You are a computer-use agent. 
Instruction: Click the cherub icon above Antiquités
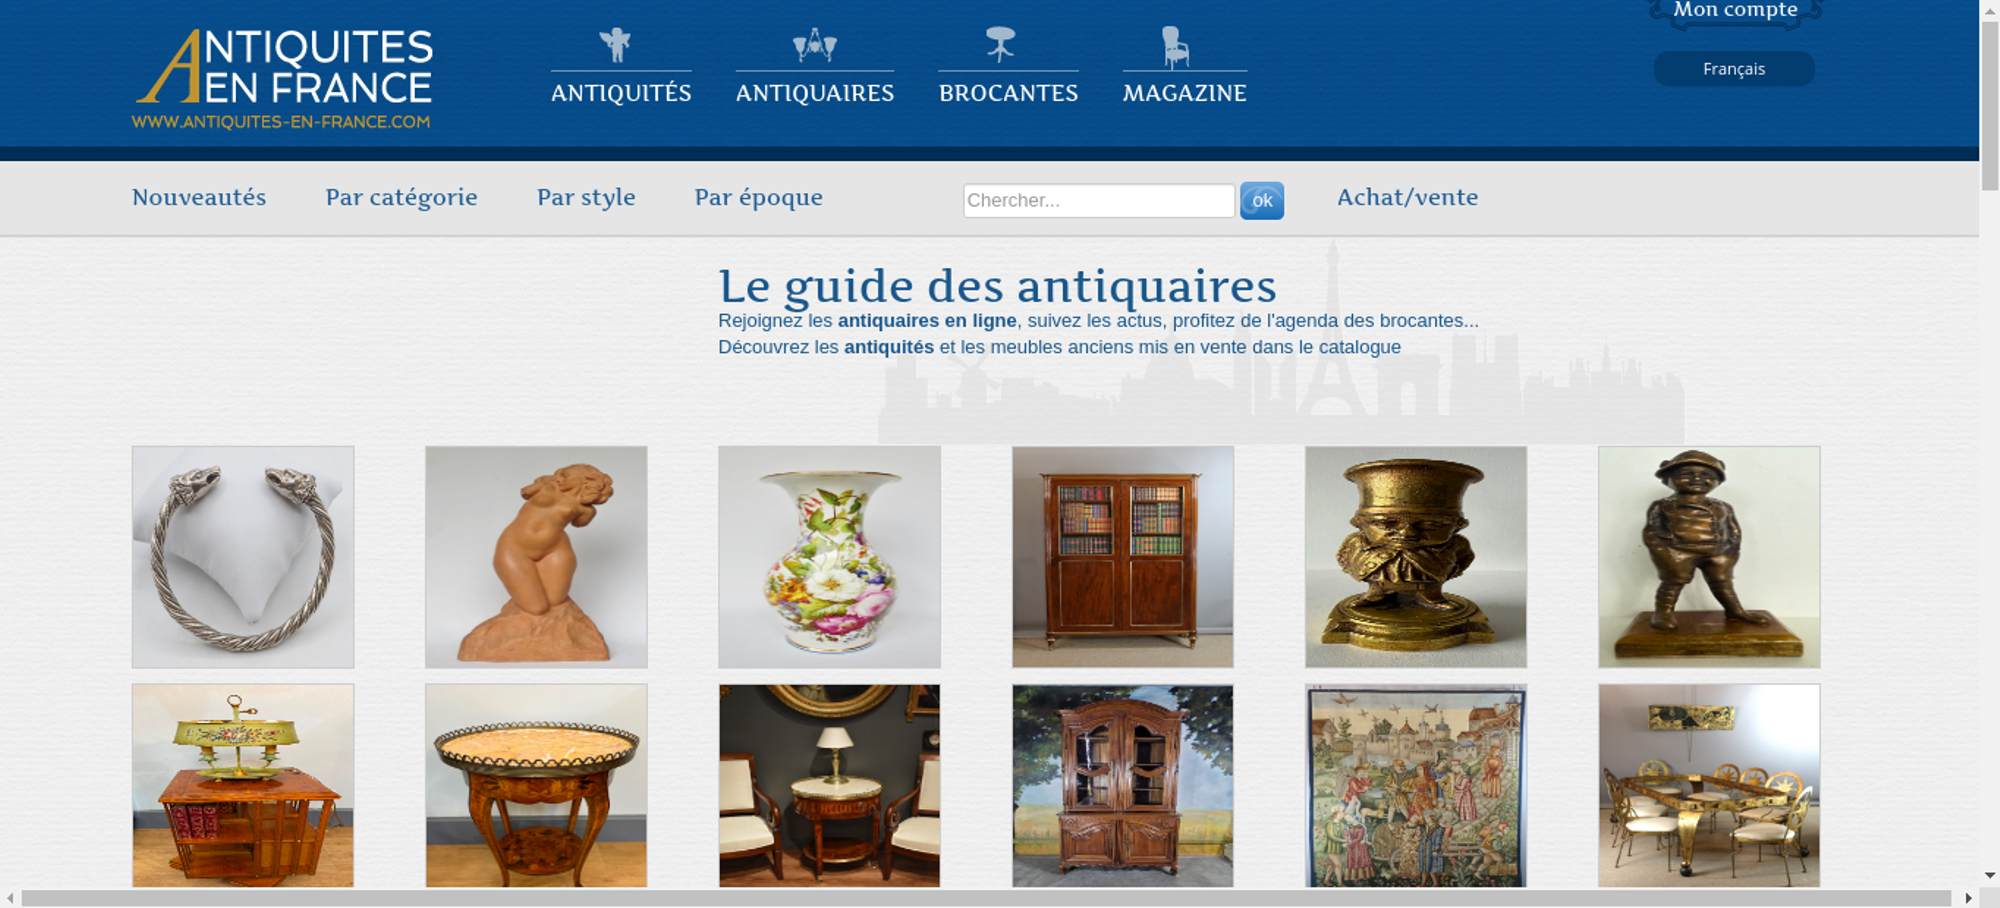615,45
